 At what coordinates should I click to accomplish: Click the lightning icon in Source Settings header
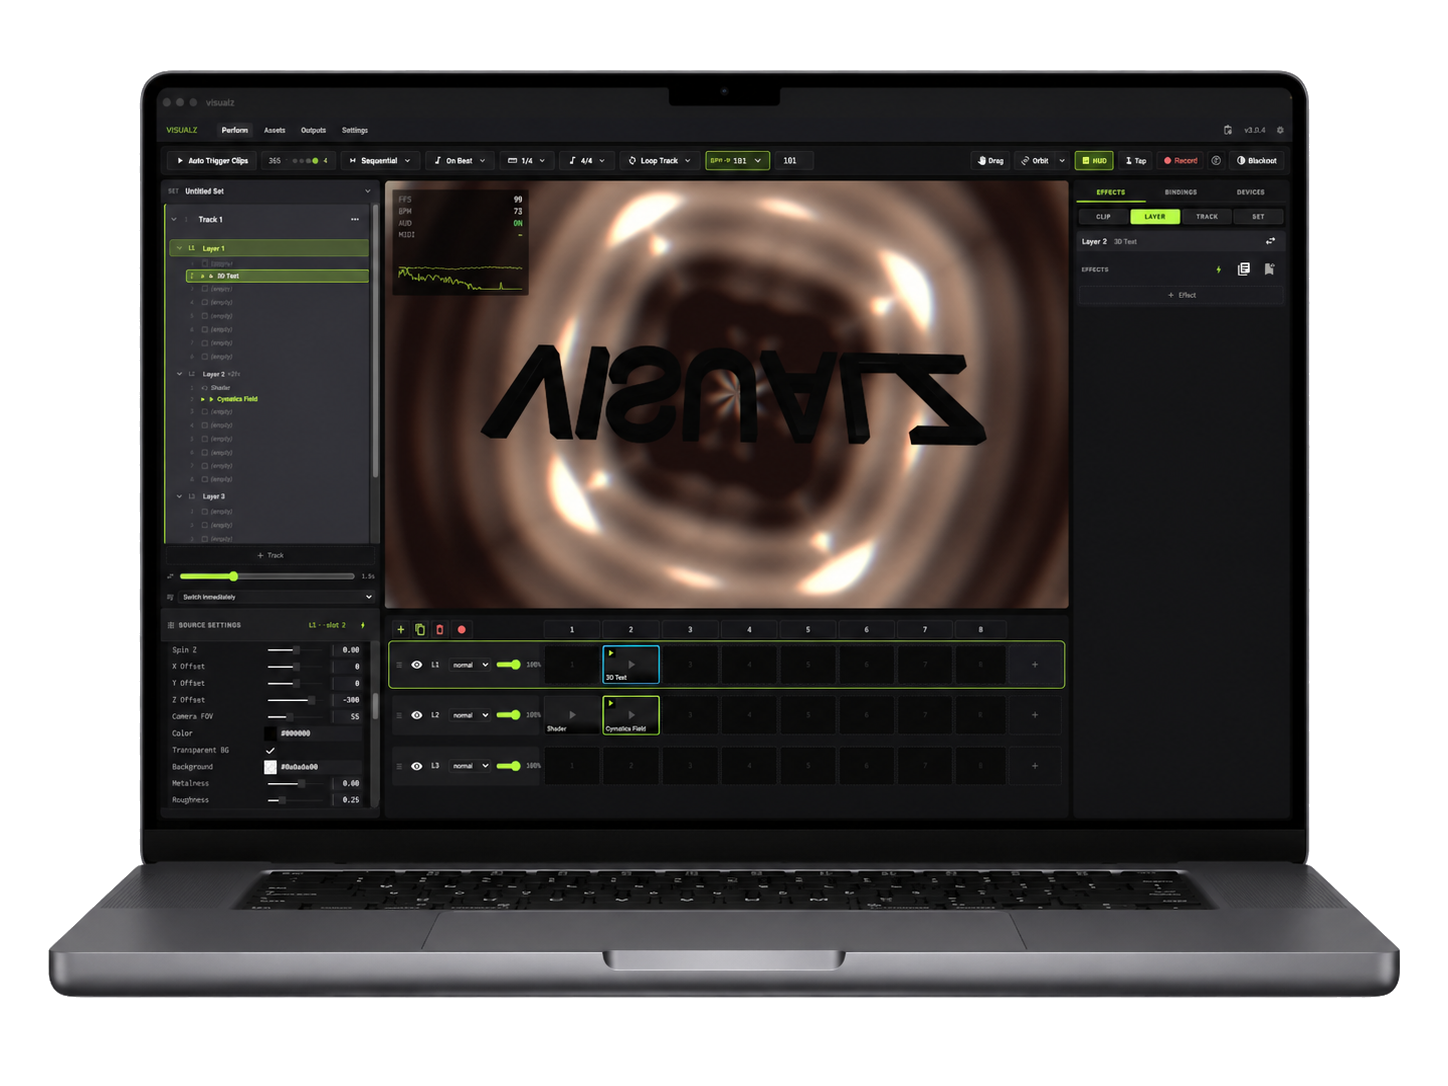(362, 625)
